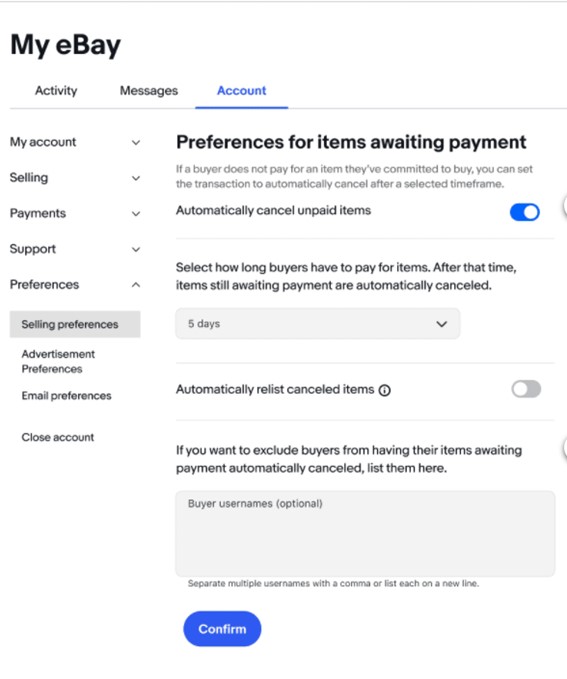Viewport: 567px width, 679px height.
Task: Focus the Buyer usernames text area
Action: click(365, 534)
